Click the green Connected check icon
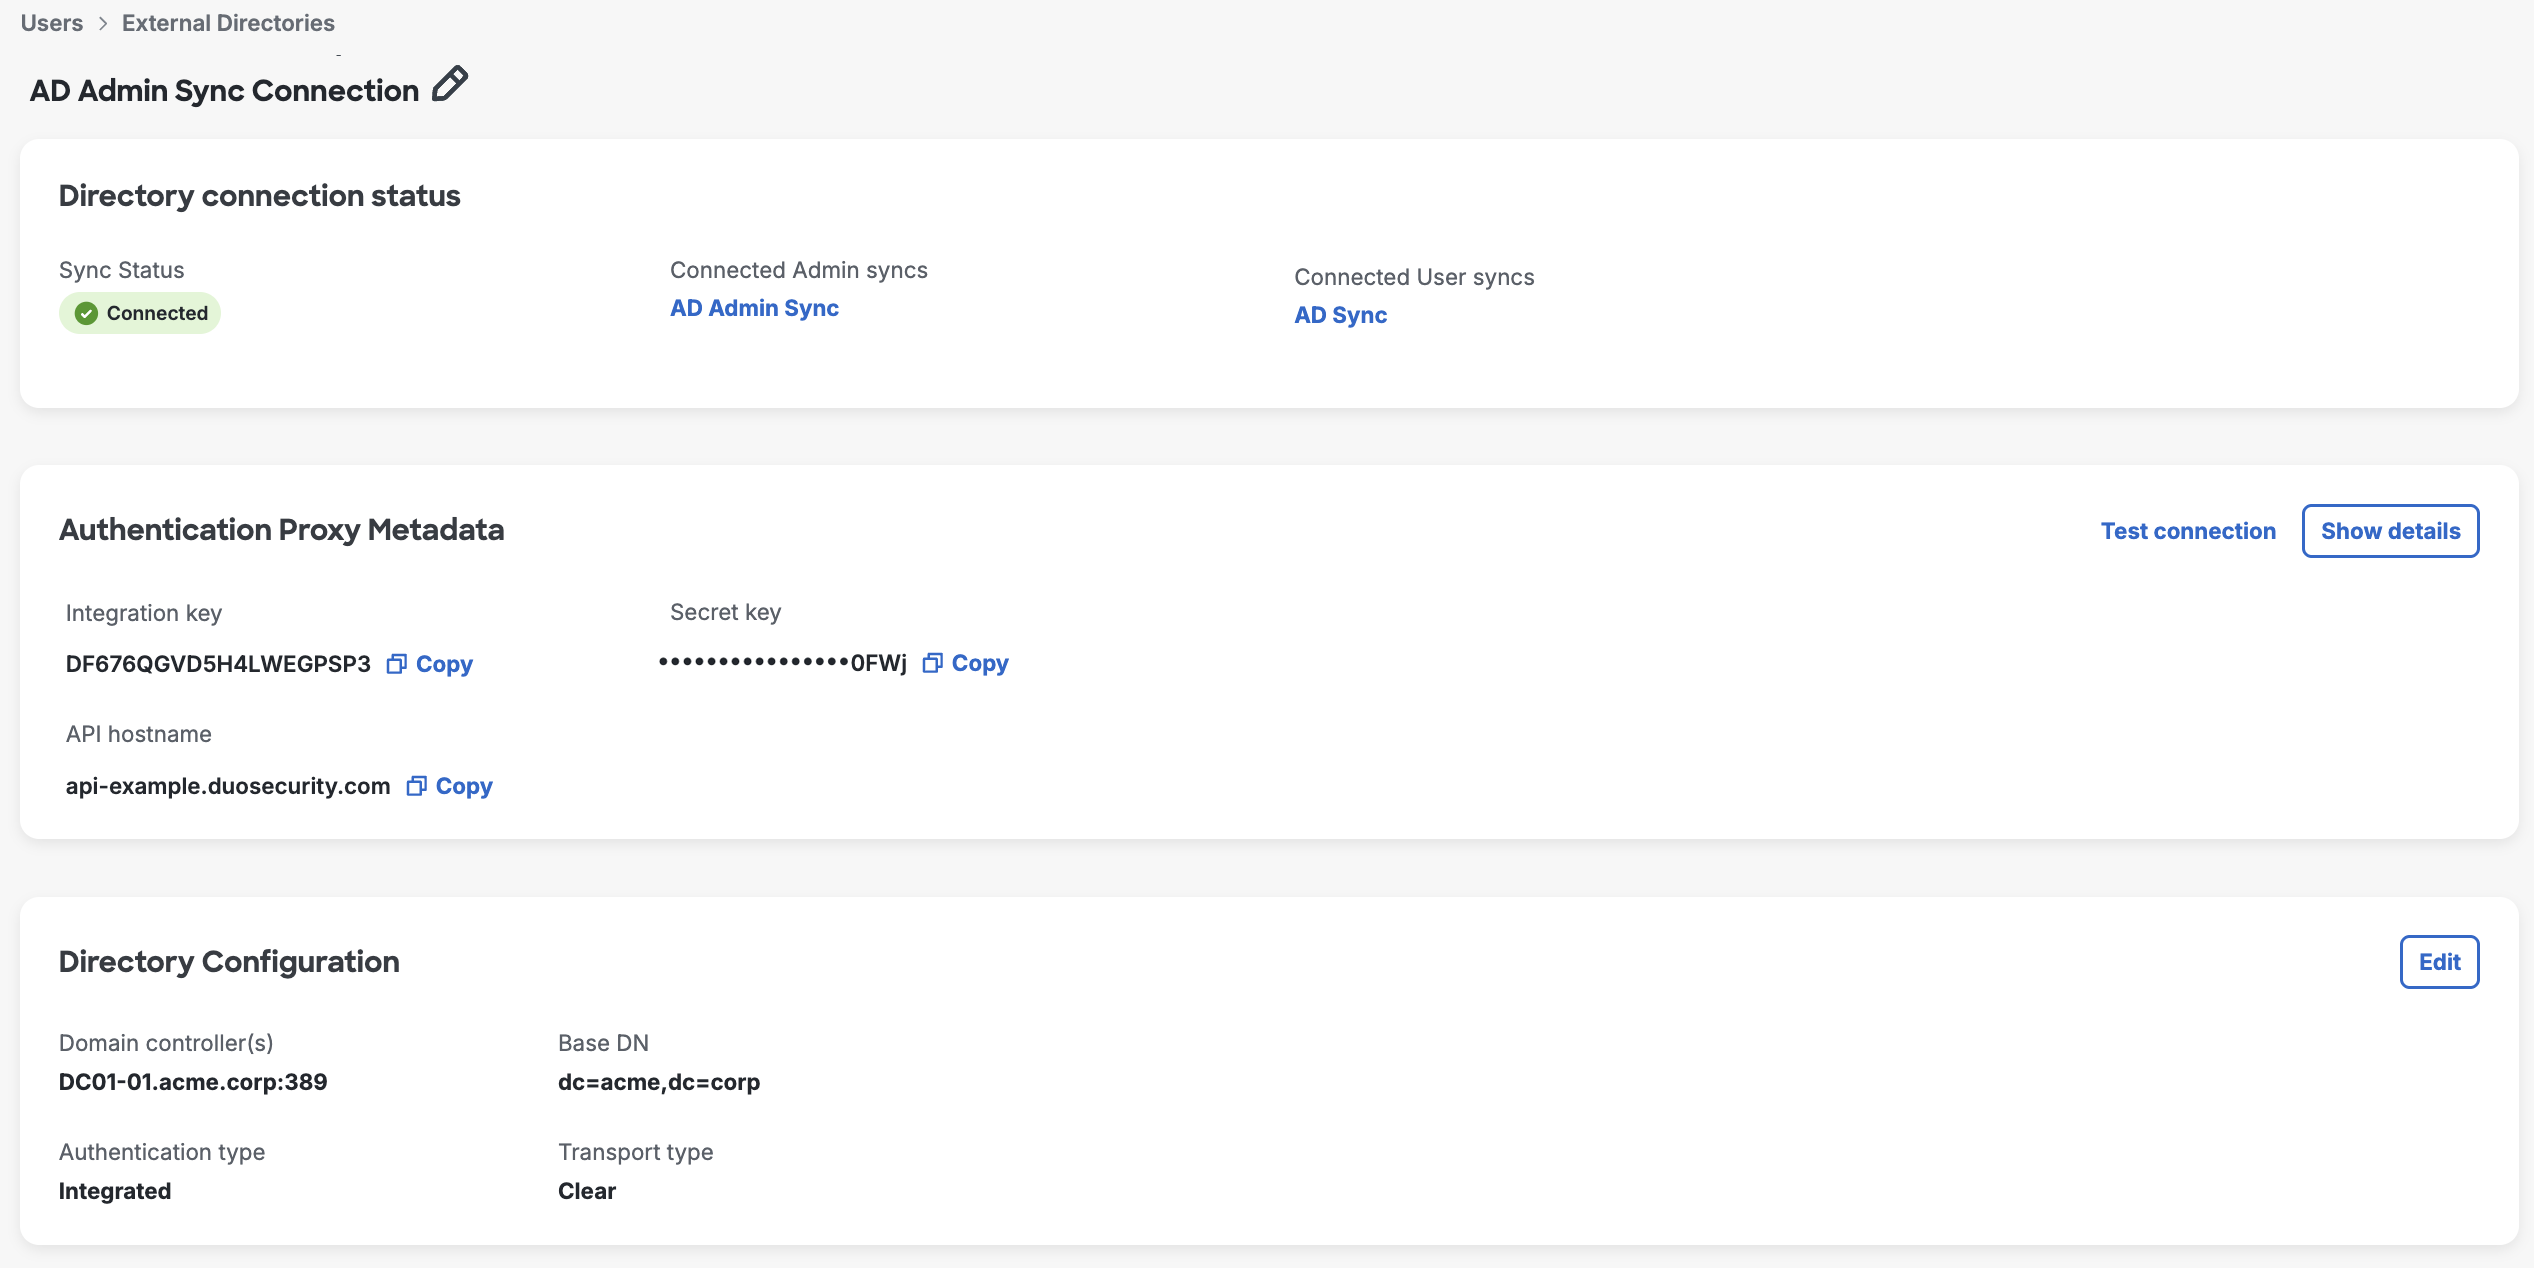2534x1272 pixels. [x=87, y=314]
